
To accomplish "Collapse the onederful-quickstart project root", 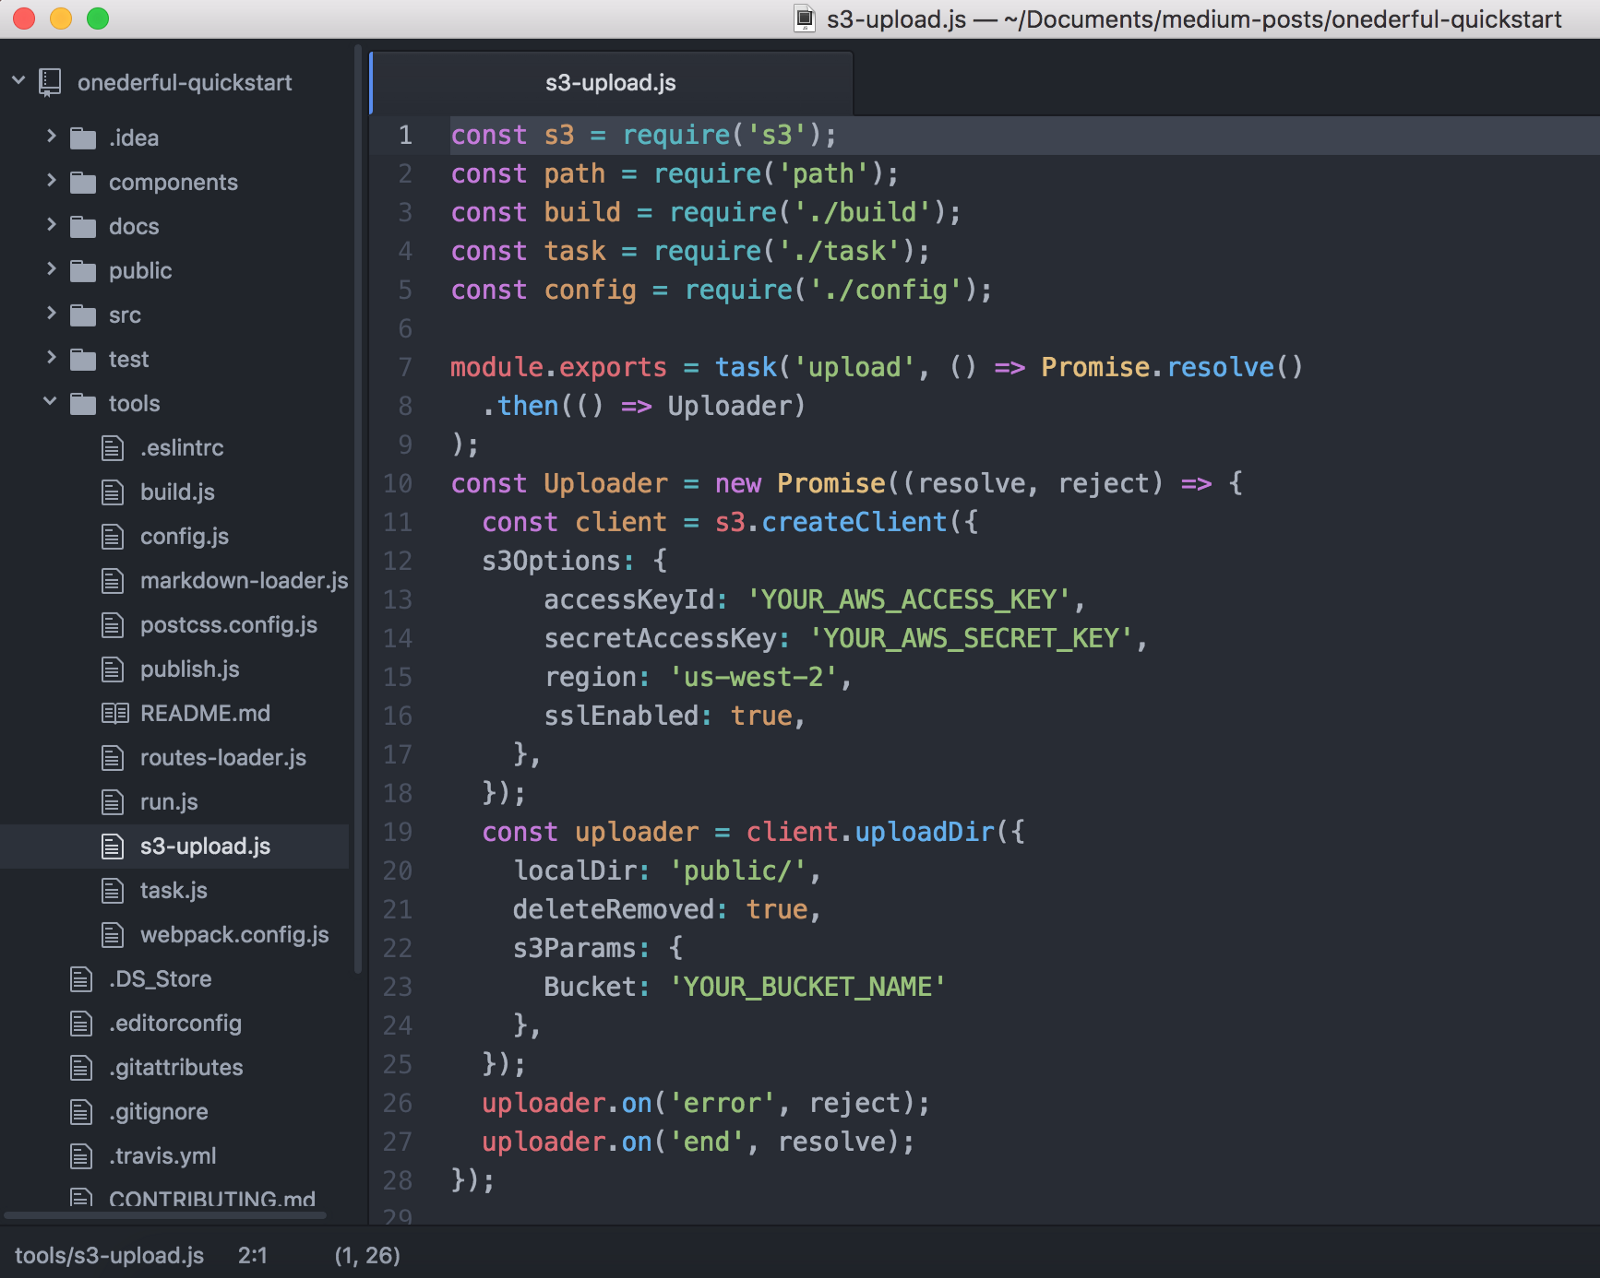I will click(x=19, y=81).
